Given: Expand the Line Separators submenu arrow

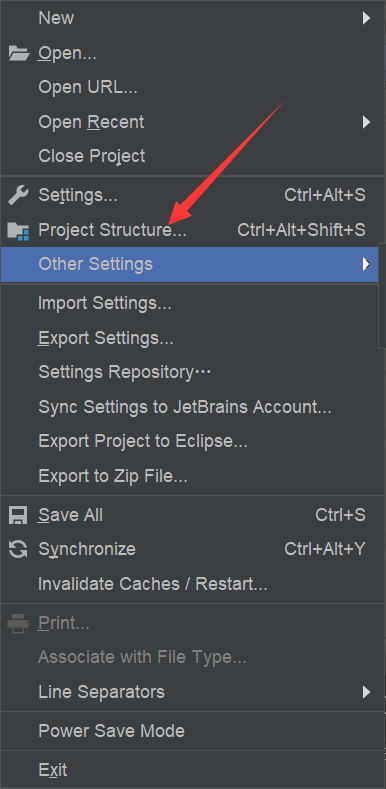Looking at the screenshot, I should pos(366,692).
